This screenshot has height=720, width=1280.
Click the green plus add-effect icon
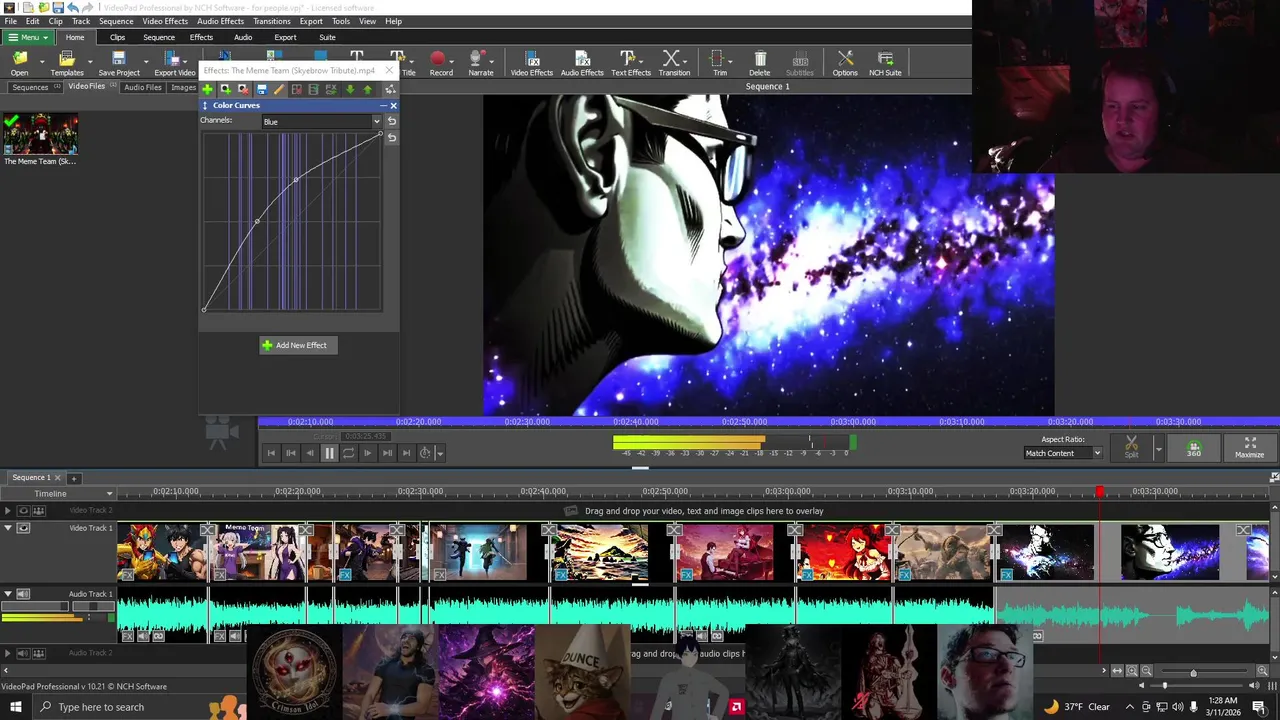point(208,89)
